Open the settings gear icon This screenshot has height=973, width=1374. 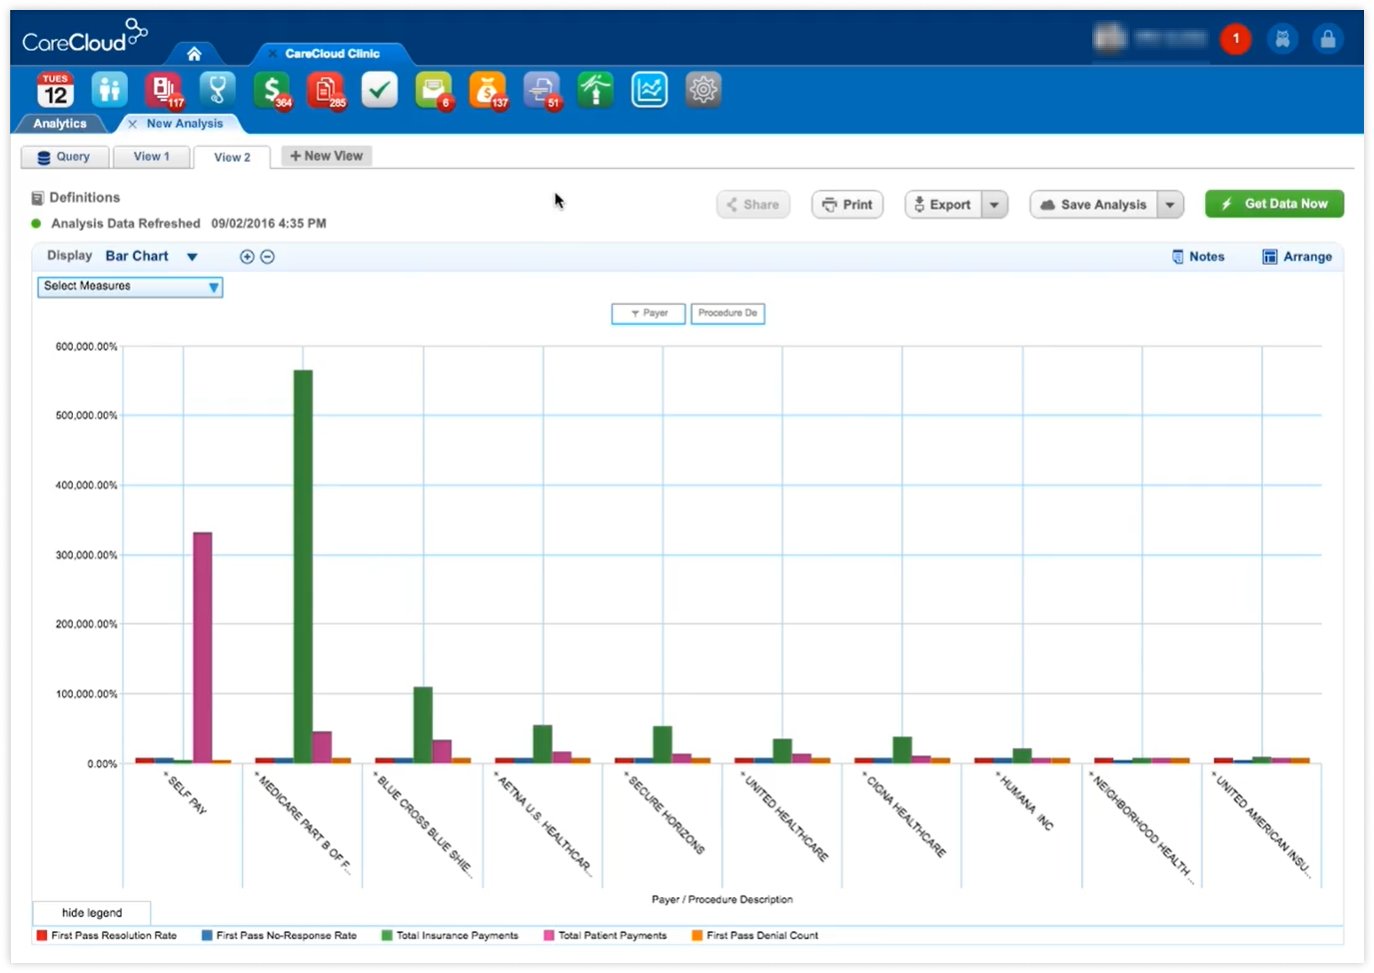[703, 89]
